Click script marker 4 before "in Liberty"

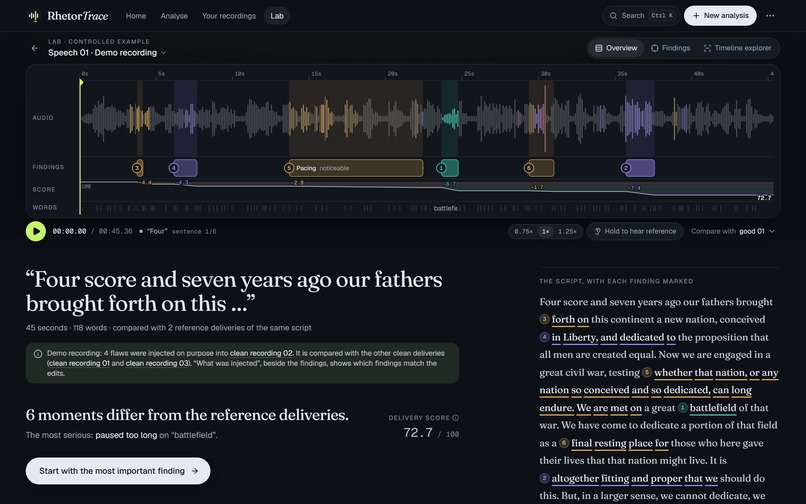544,337
